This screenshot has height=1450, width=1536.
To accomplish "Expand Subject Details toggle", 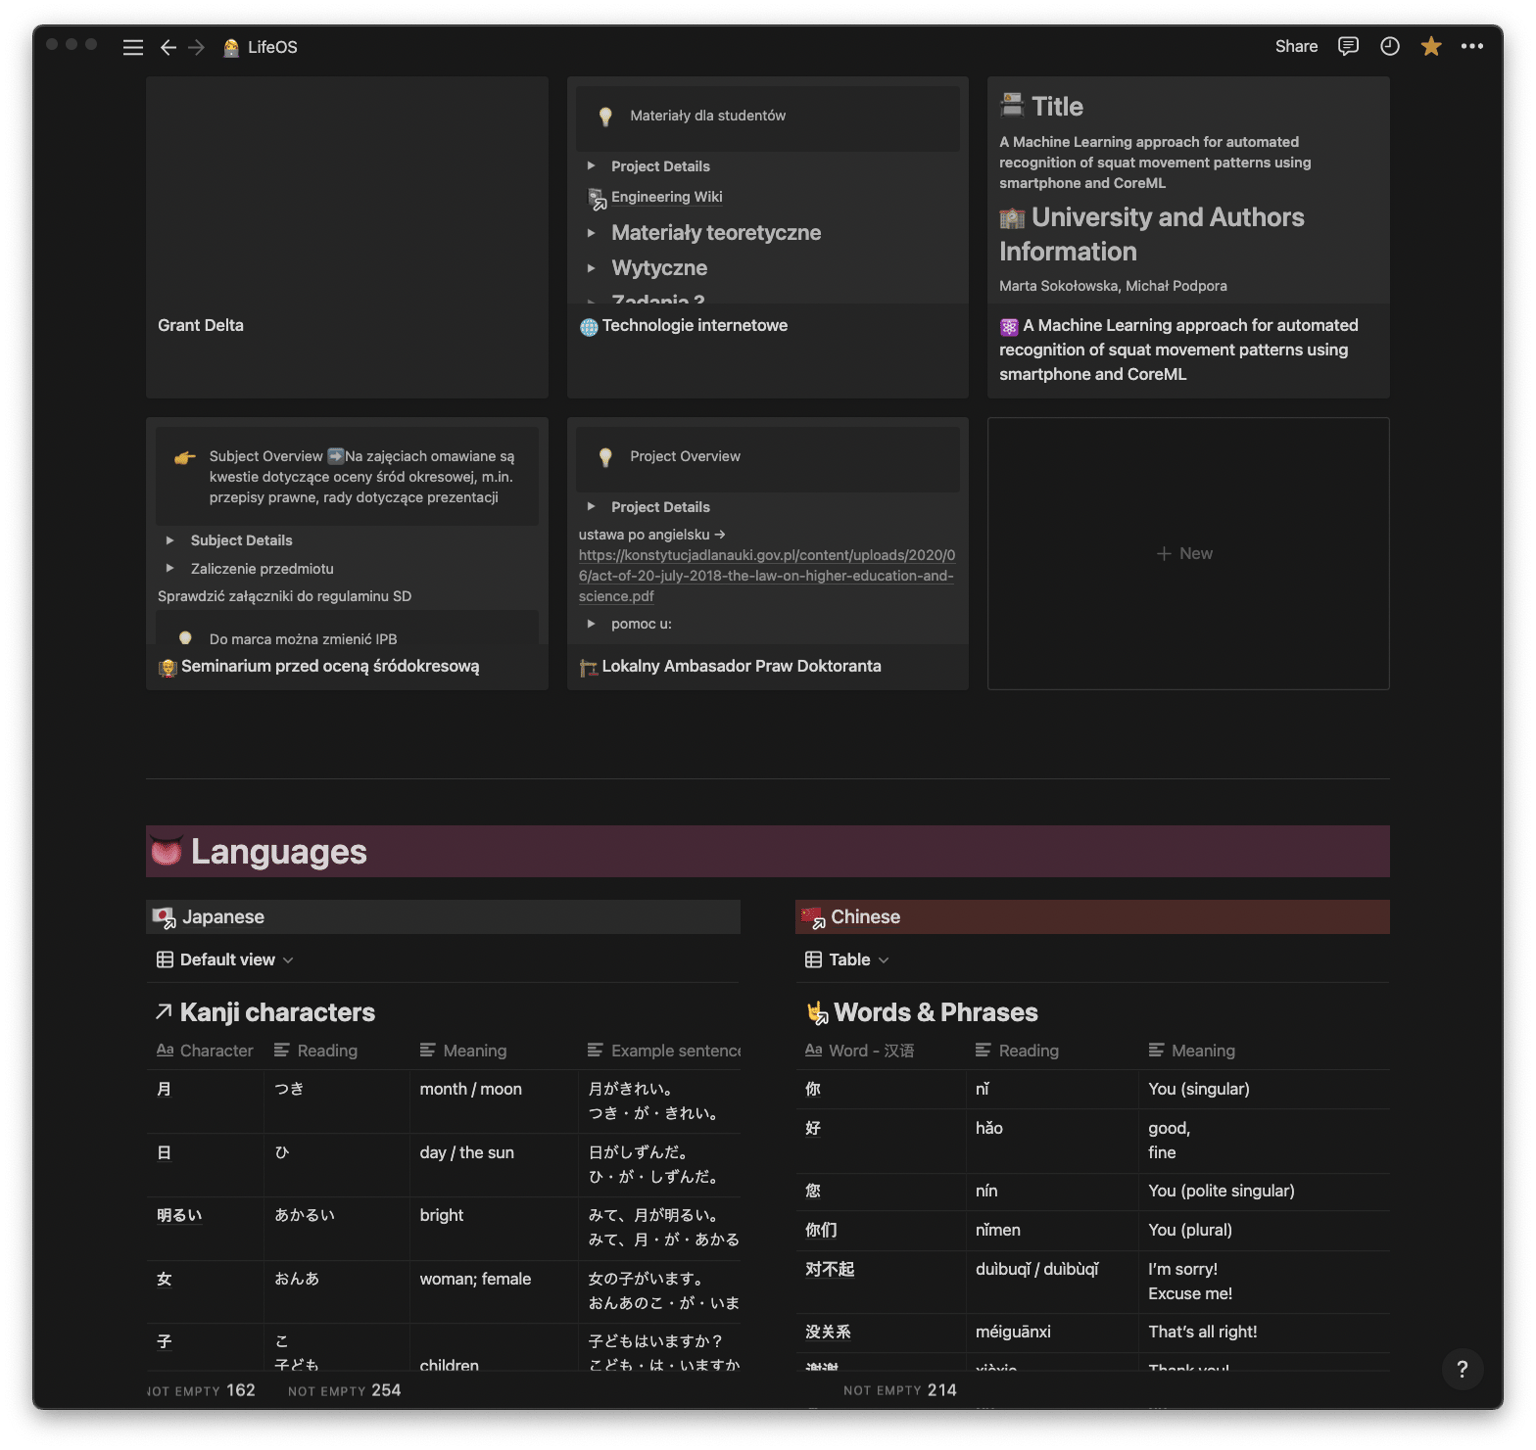I will pos(170,540).
